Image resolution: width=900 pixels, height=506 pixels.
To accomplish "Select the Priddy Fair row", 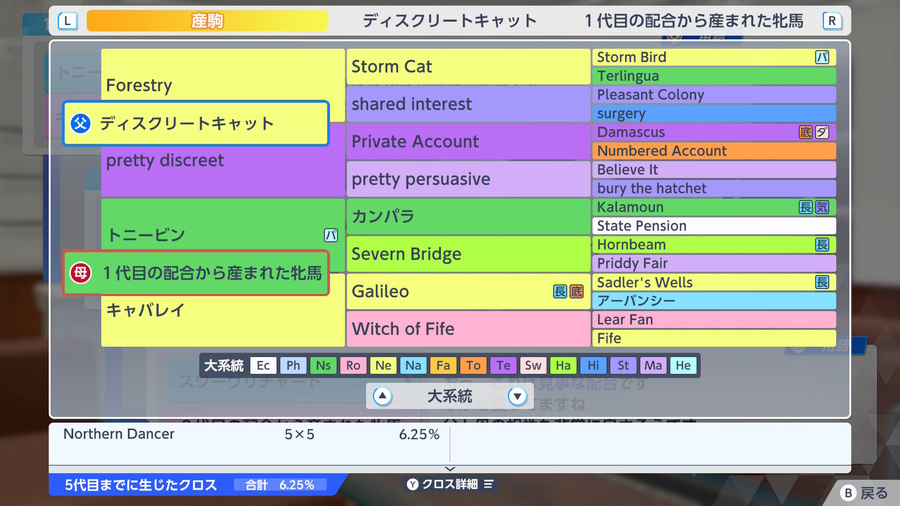I will (714, 263).
